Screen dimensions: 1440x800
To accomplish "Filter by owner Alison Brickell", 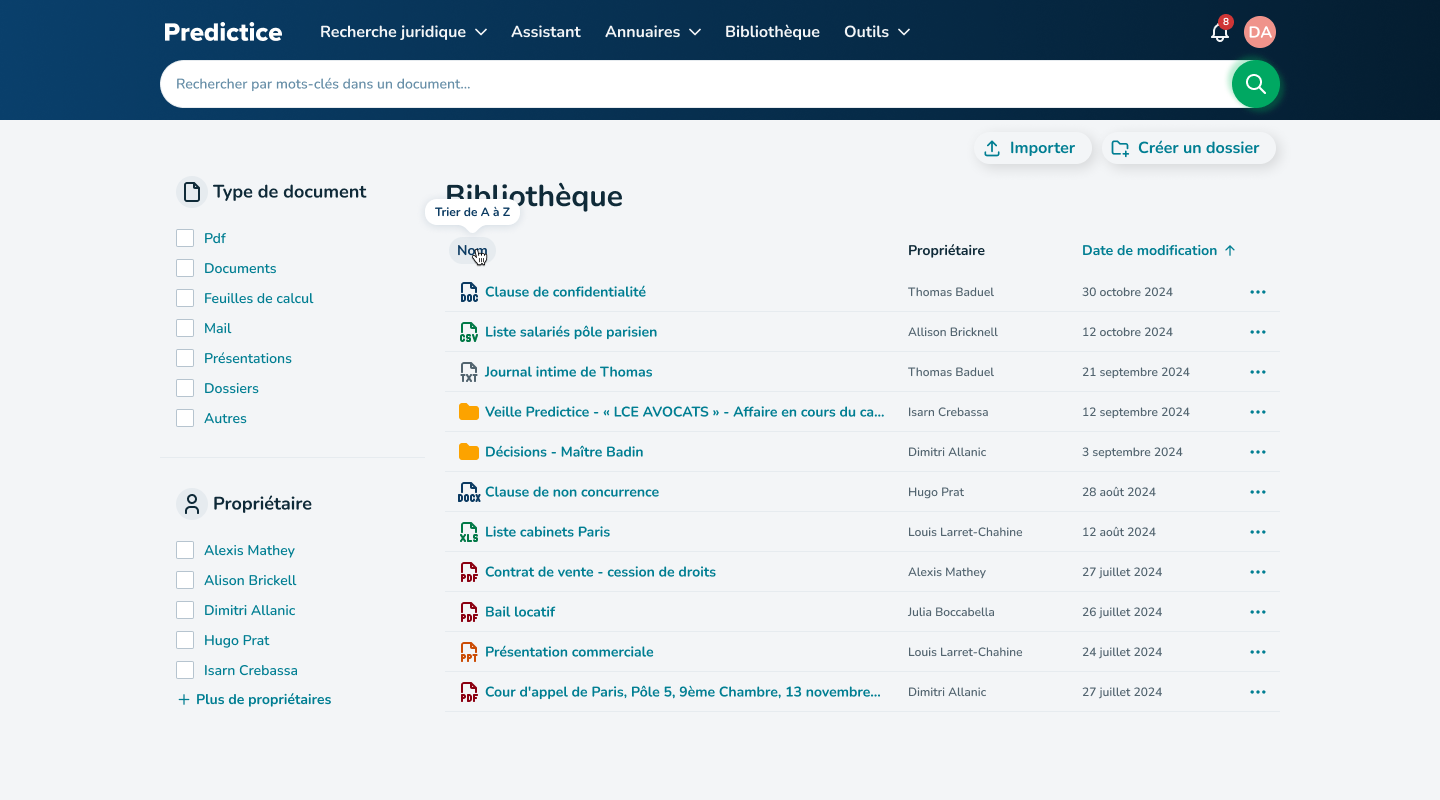I will (x=185, y=580).
